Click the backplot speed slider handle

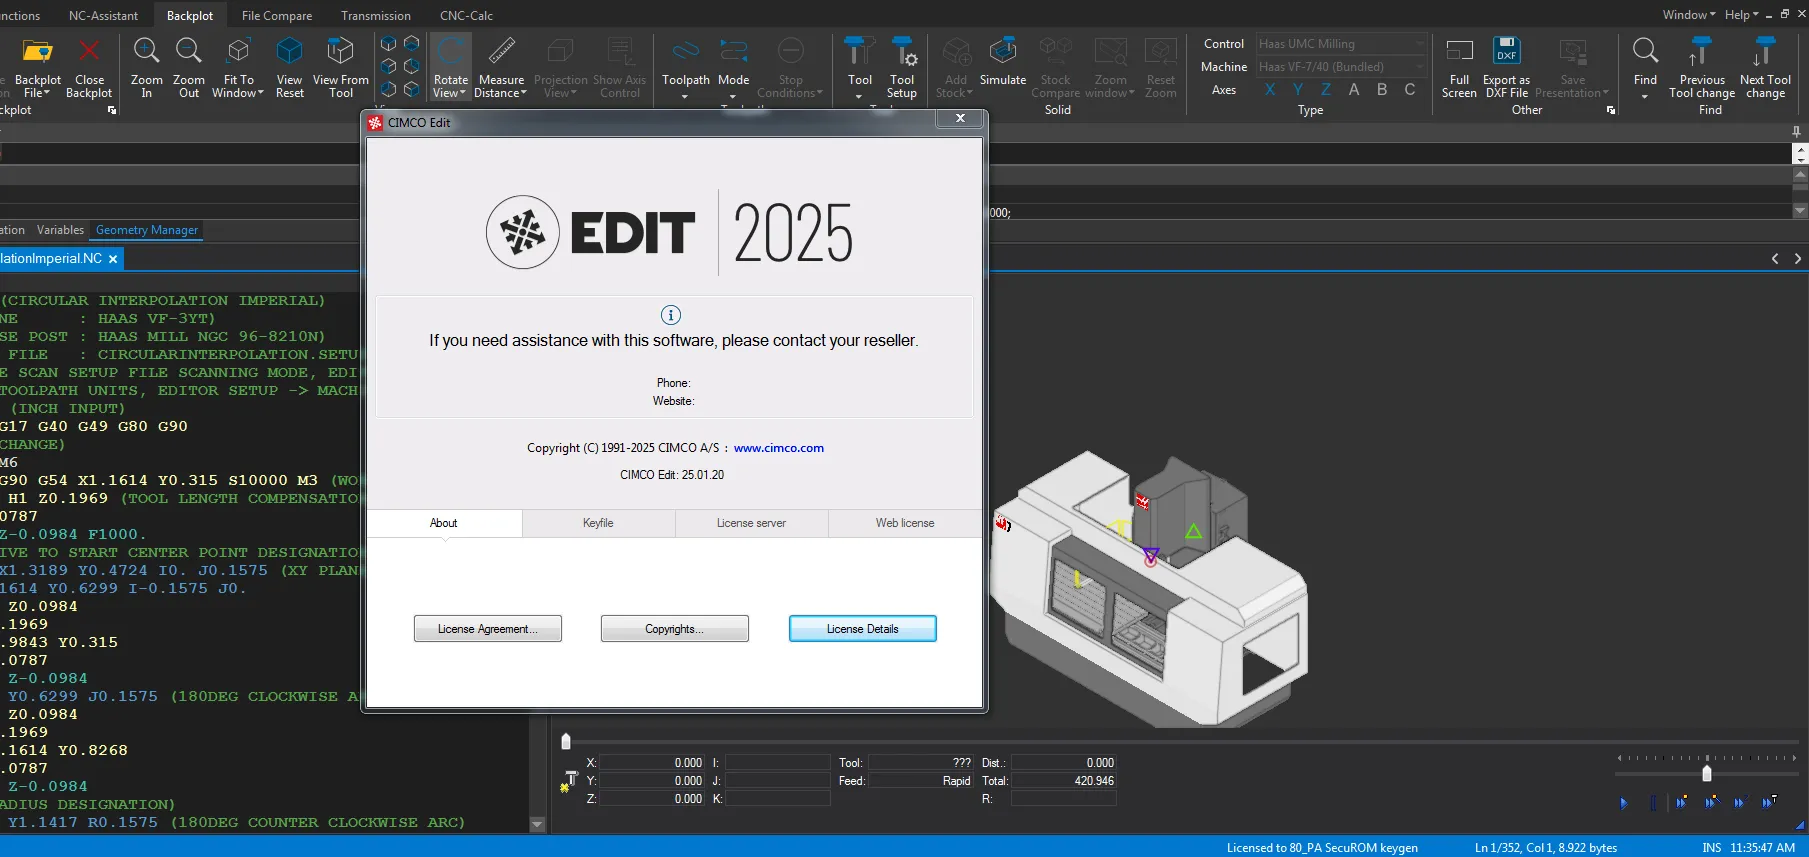(x=1707, y=773)
